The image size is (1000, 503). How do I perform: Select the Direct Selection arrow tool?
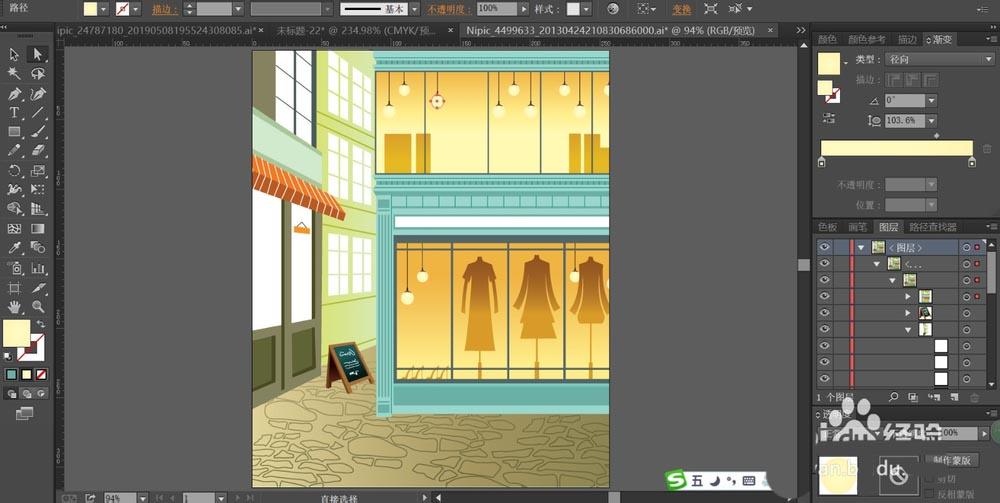38,54
